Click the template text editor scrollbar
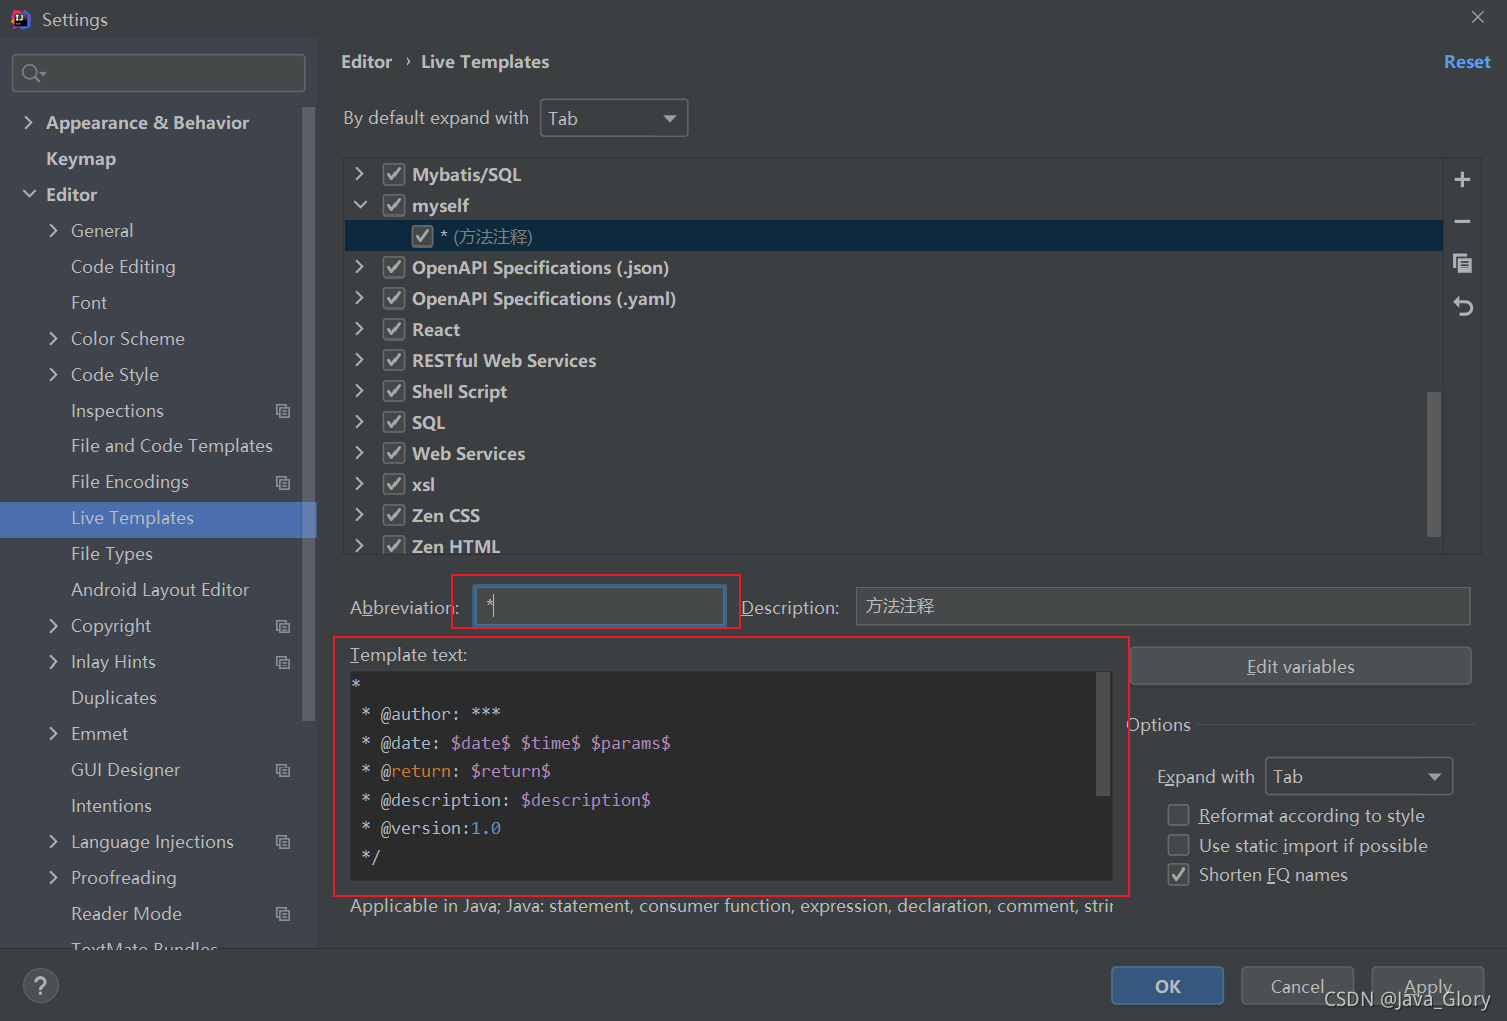The width and height of the screenshot is (1507, 1021). pyautogui.click(x=1103, y=733)
